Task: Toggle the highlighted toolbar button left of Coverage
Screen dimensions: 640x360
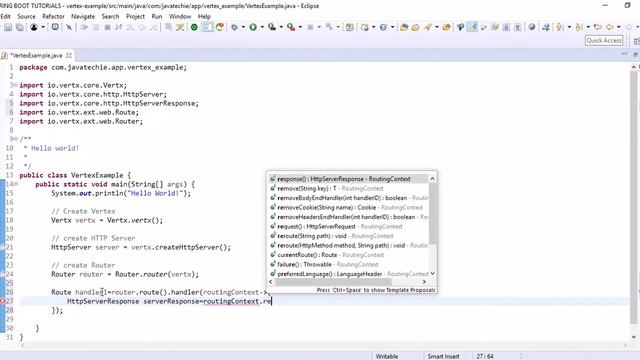Action: pyautogui.click(x=207, y=27)
